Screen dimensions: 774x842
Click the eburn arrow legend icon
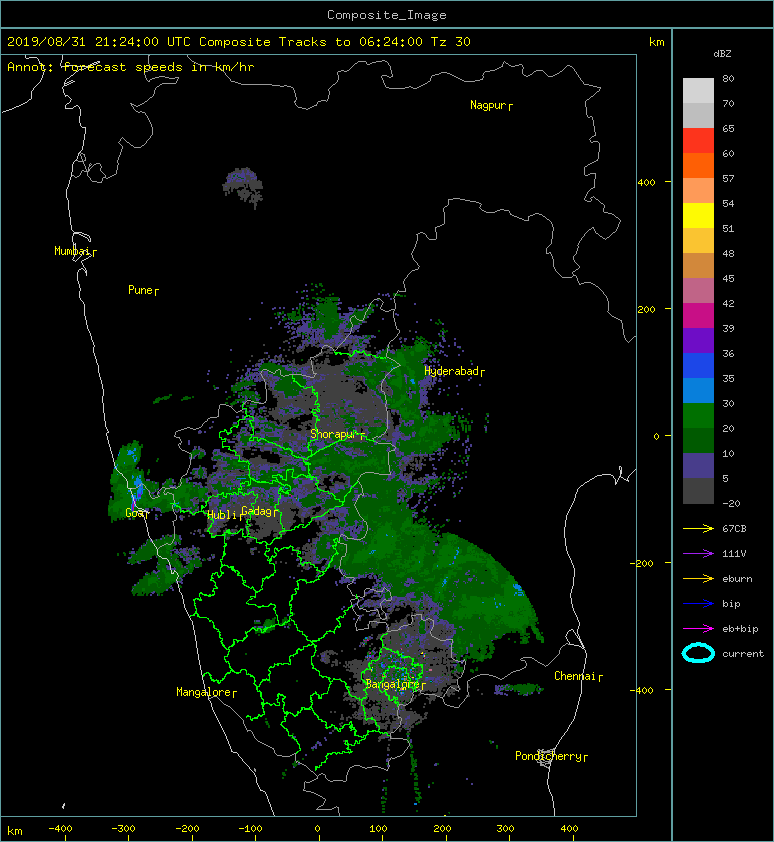(x=698, y=579)
